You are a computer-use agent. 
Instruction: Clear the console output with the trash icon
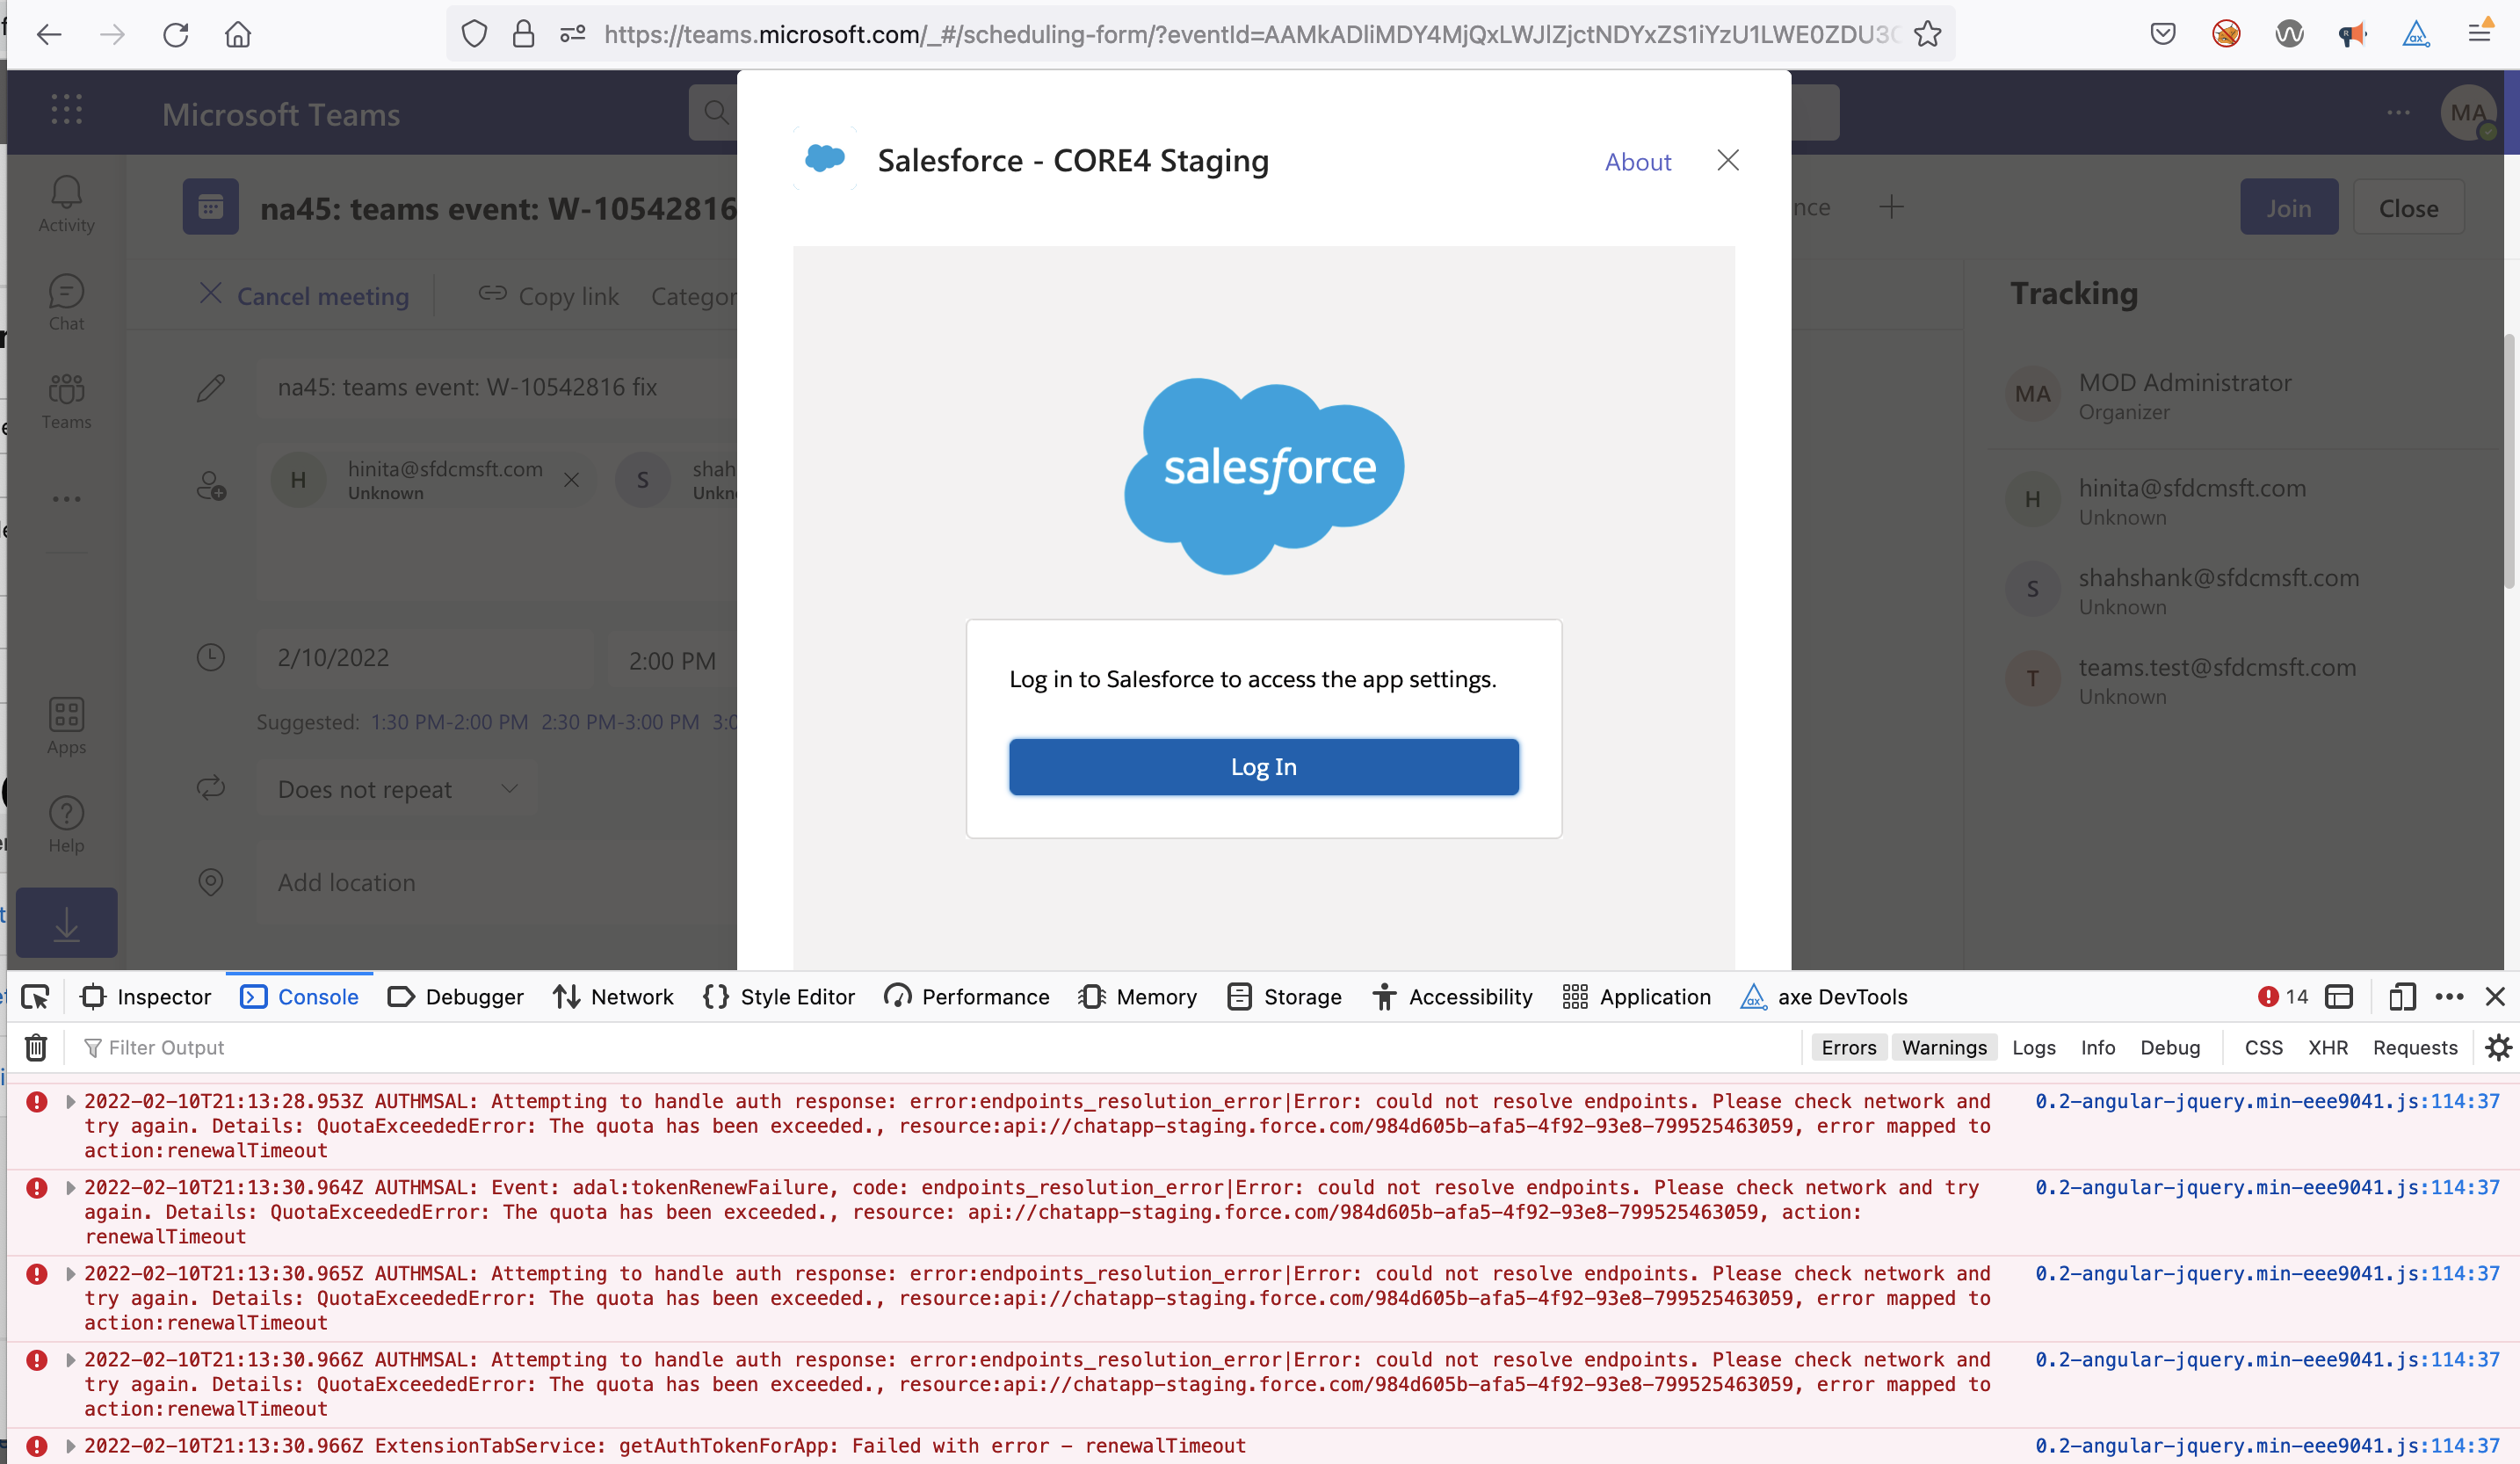pyautogui.click(x=35, y=1047)
